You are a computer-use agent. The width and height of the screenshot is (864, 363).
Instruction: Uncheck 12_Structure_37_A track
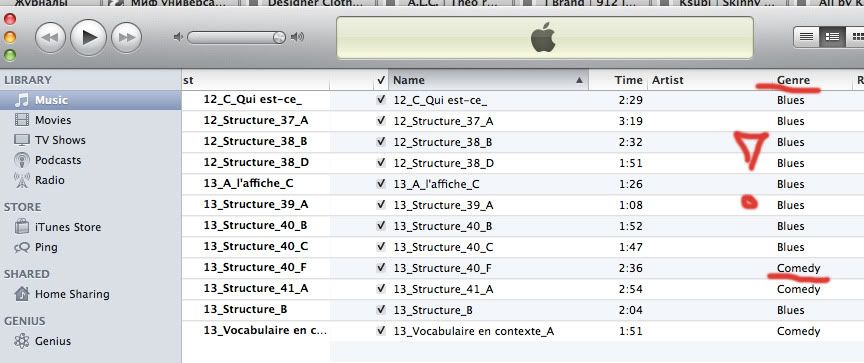click(380, 121)
